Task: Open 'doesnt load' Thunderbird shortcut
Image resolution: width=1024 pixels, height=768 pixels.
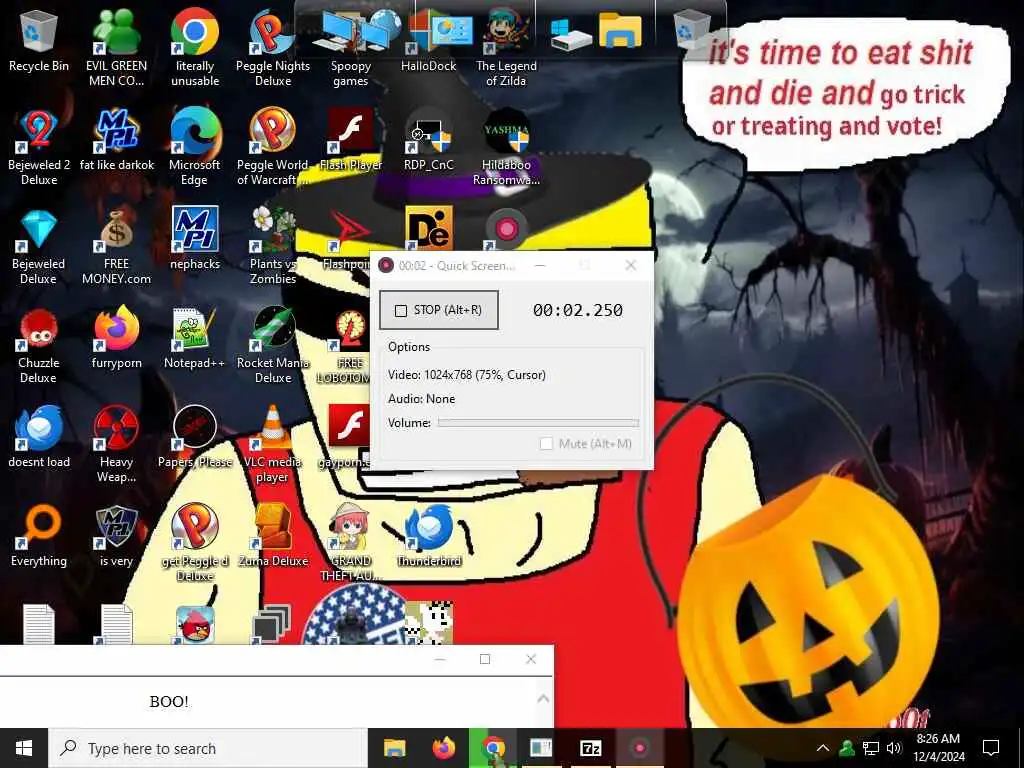Action: 39,437
